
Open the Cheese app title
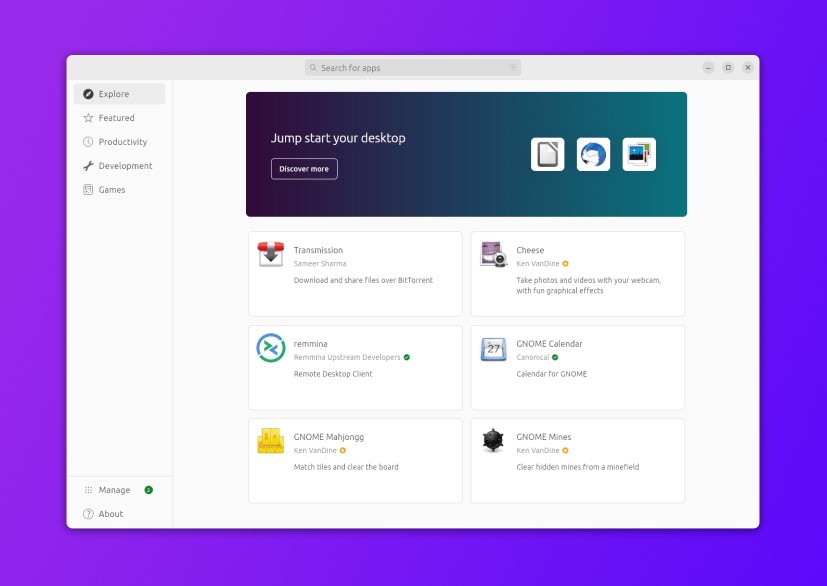530,250
